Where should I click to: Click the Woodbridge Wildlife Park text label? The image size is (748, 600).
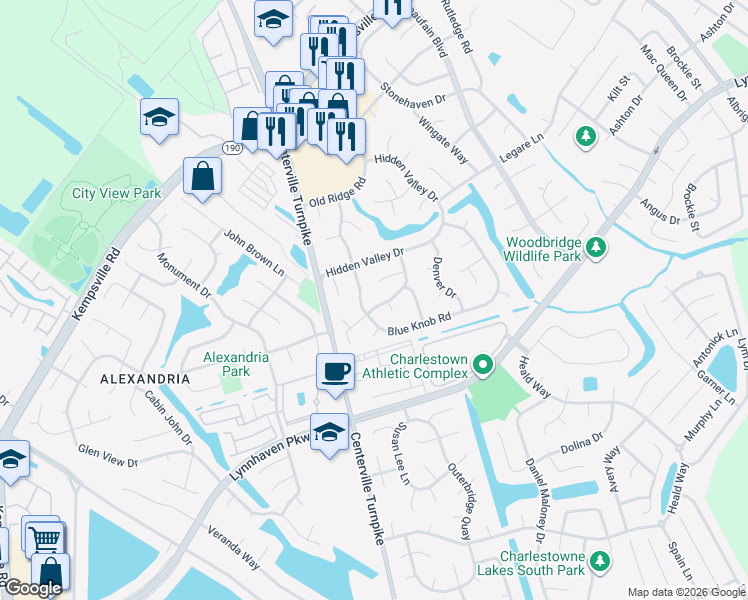click(x=543, y=249)
